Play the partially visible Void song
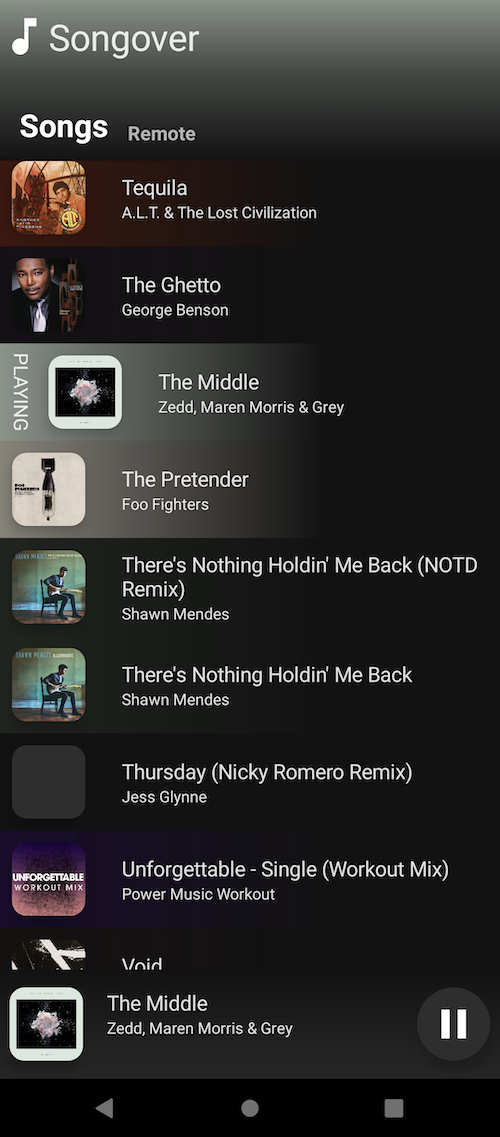The width and height of the screenshot is (500, 1137). [x=250, y=950]
